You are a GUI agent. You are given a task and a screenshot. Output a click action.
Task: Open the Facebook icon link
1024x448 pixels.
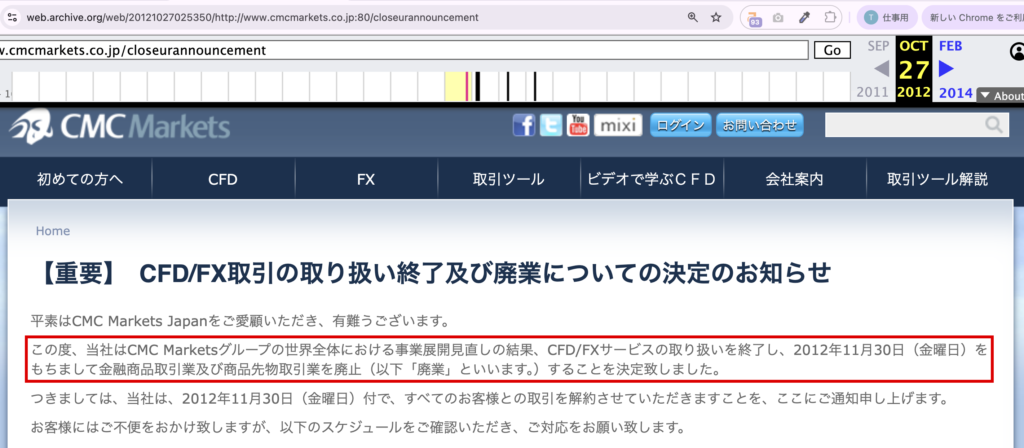coord(524,125)
